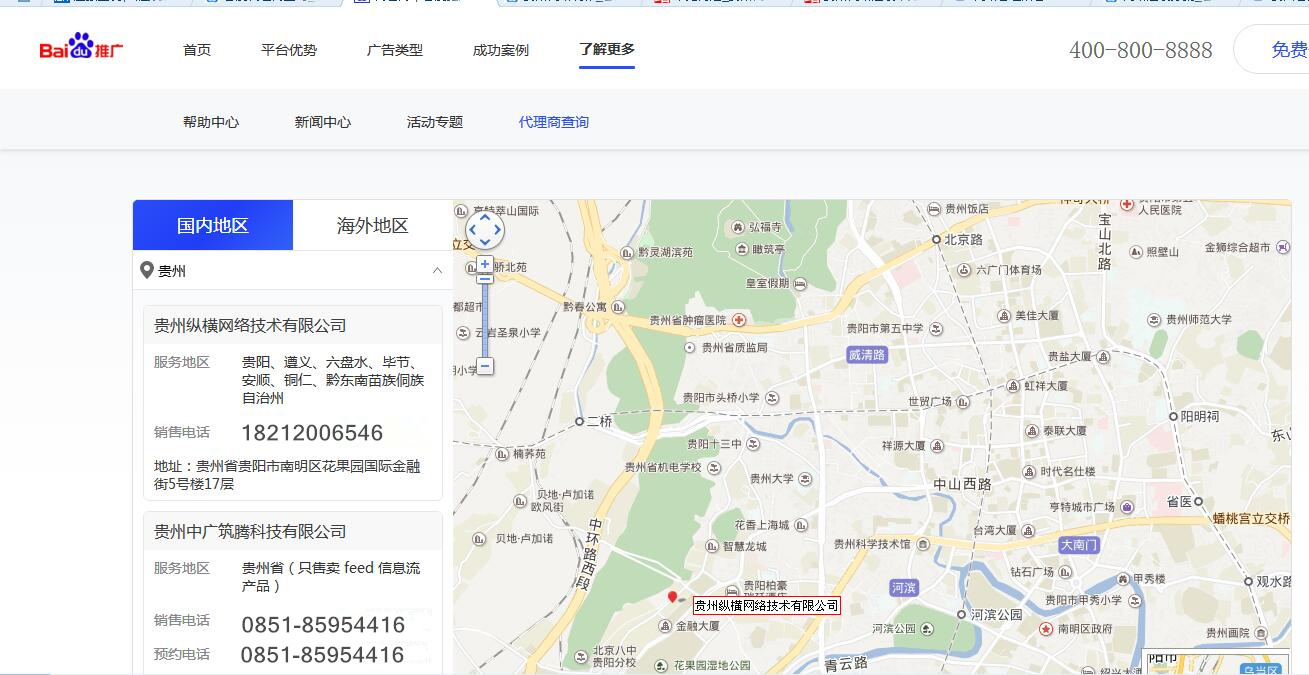Click the location pin beside 贵州
Viewport: 1309px width, 675px height.
click(147, 270)
